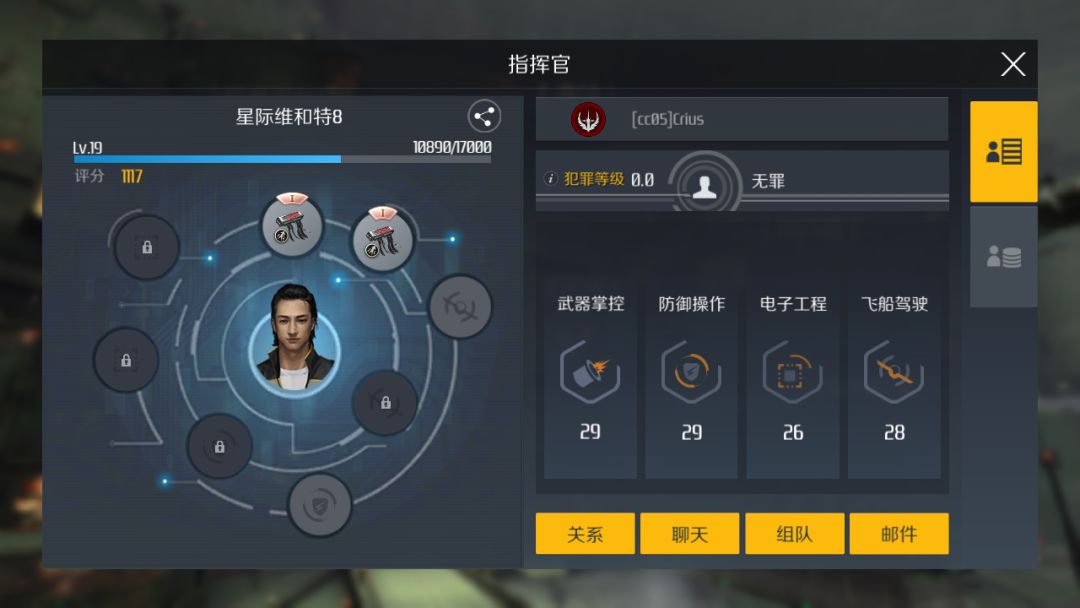Select the 防御操作 shield skill icon
Image resolution: width=1080 pixels, height=608 pixels.
pos(691,372)
